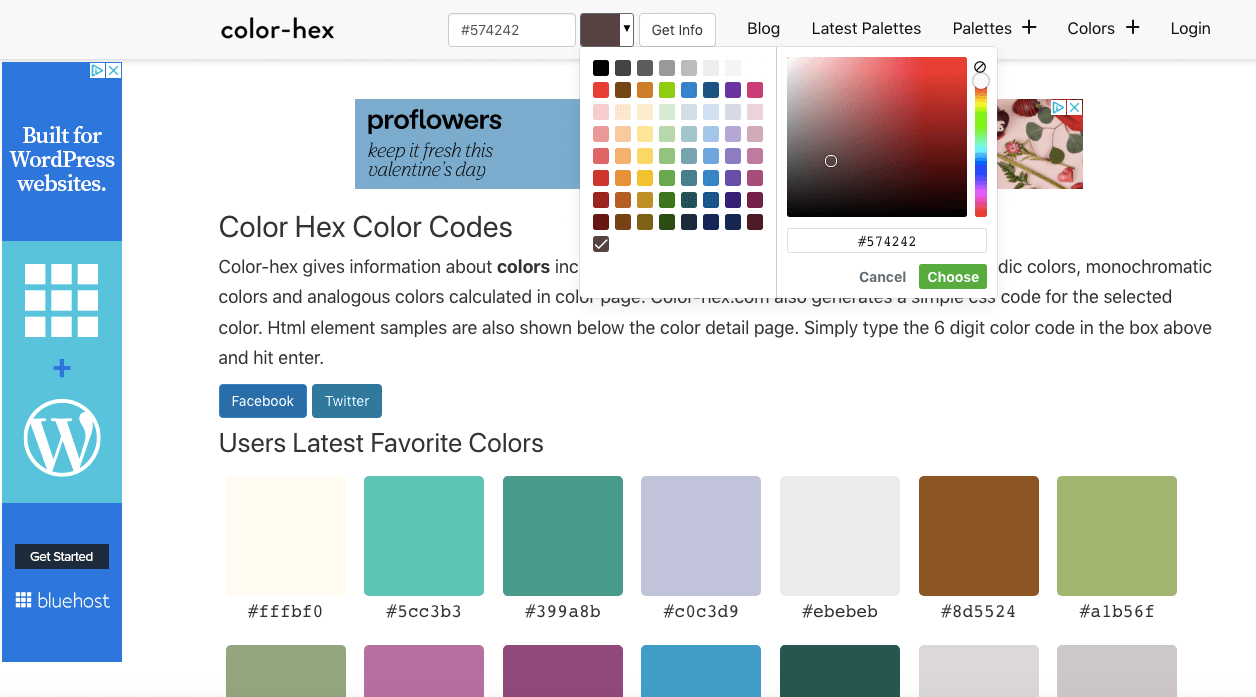Image resolution: width=1256 pixels, height=697 pixels.
Task: Expand the Colors menu
Action: pos(1103,29)
